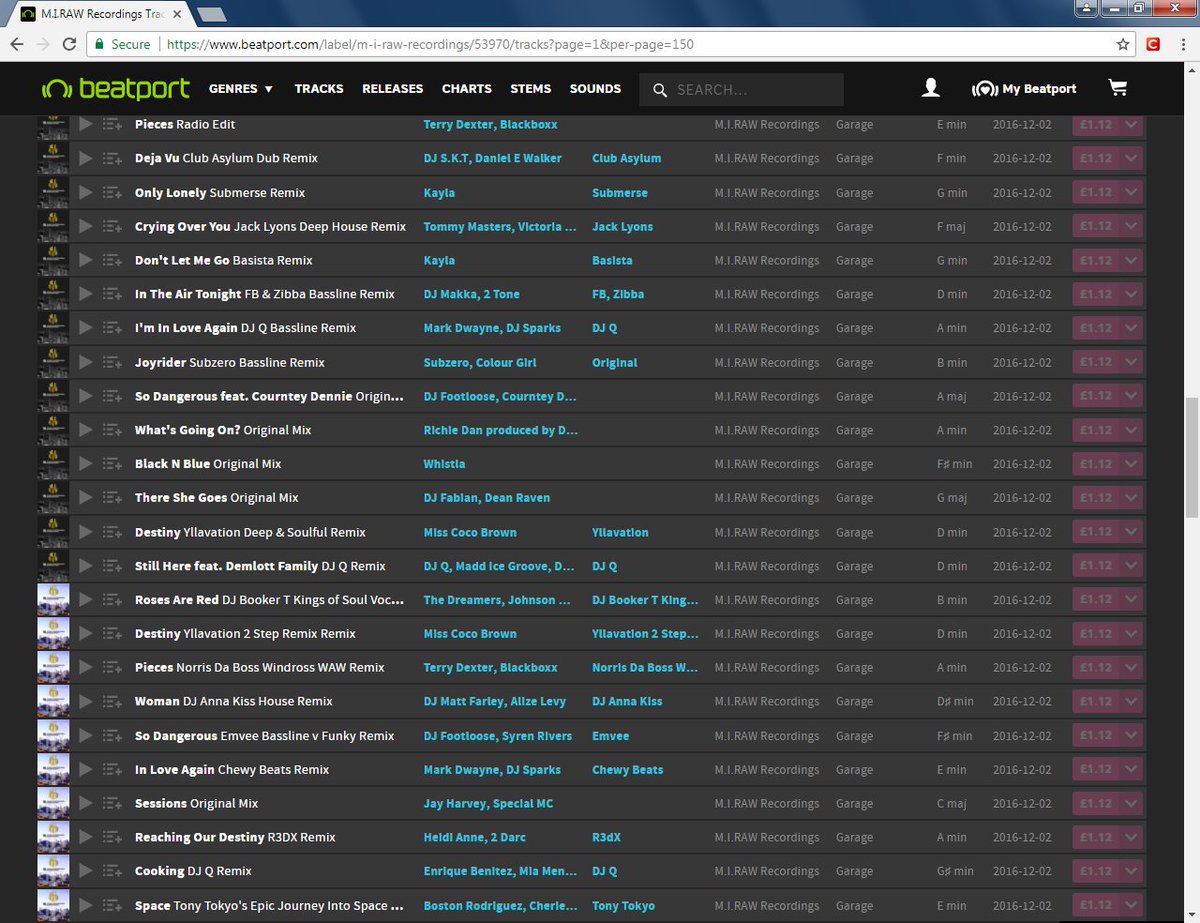This screenshot has width=1200, height=923.
Task: Add In Love Again Chewy Beats to queue
Action: pos(111,769)
